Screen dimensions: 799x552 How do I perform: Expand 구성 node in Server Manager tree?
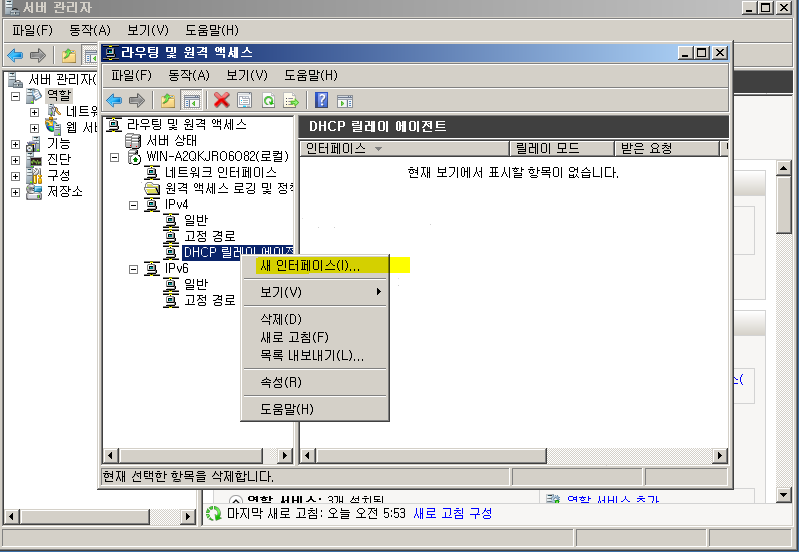coord(16,176)
